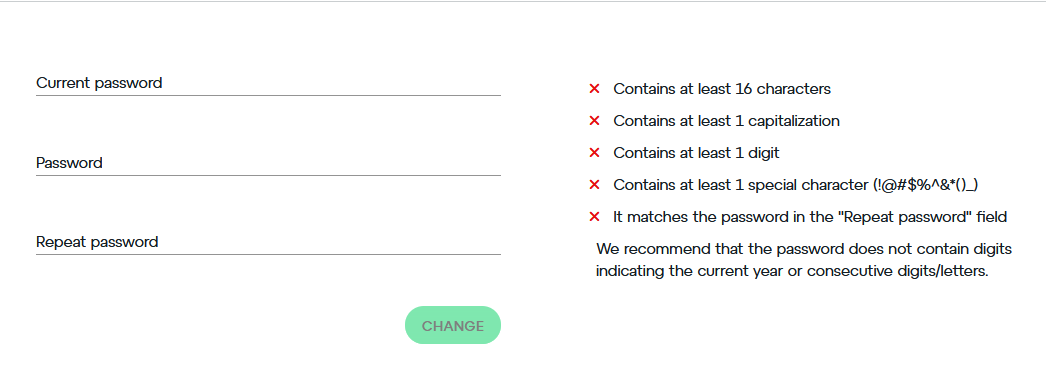Click red X beside 16 characters rule
Screen dimensions: 1046x370
(594, 89)
